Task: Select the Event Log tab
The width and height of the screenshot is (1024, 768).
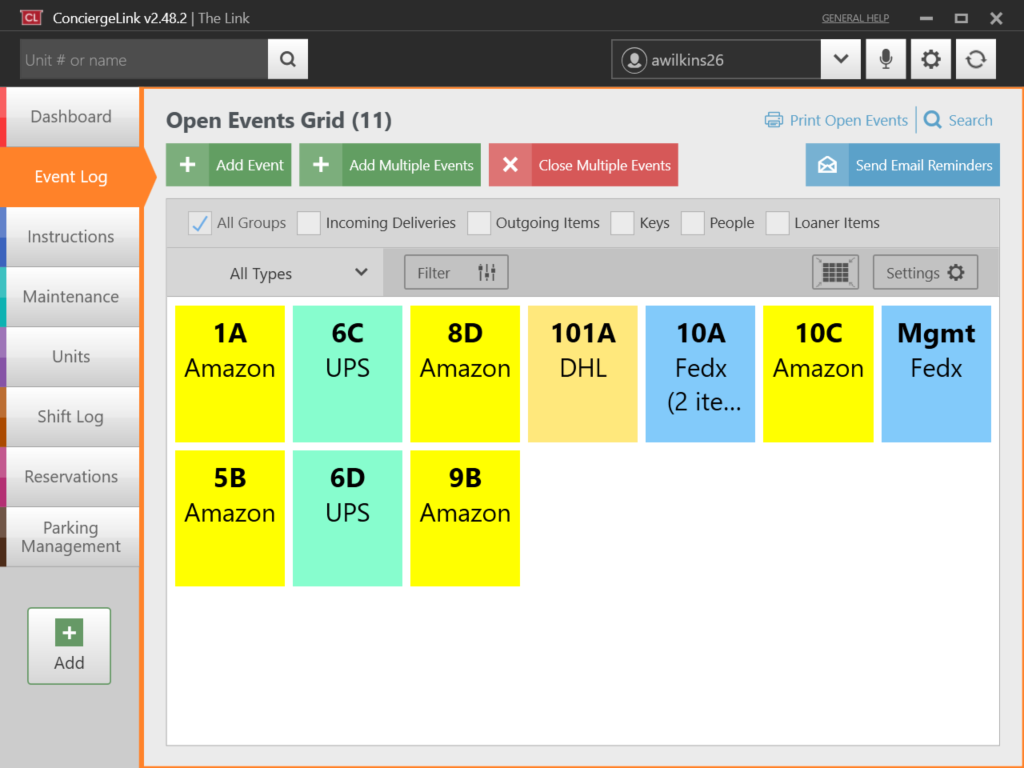Action: pyautogui.click(x=71, y=177)
